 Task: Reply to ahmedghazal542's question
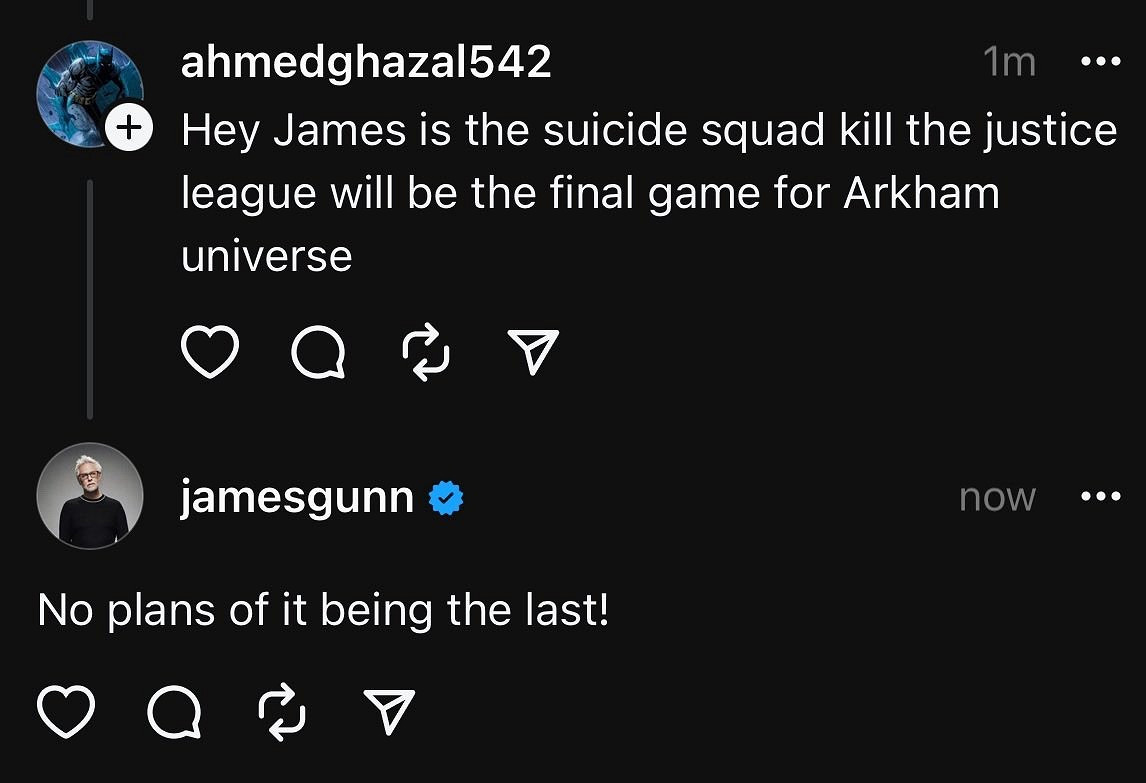tap(319, 352)
